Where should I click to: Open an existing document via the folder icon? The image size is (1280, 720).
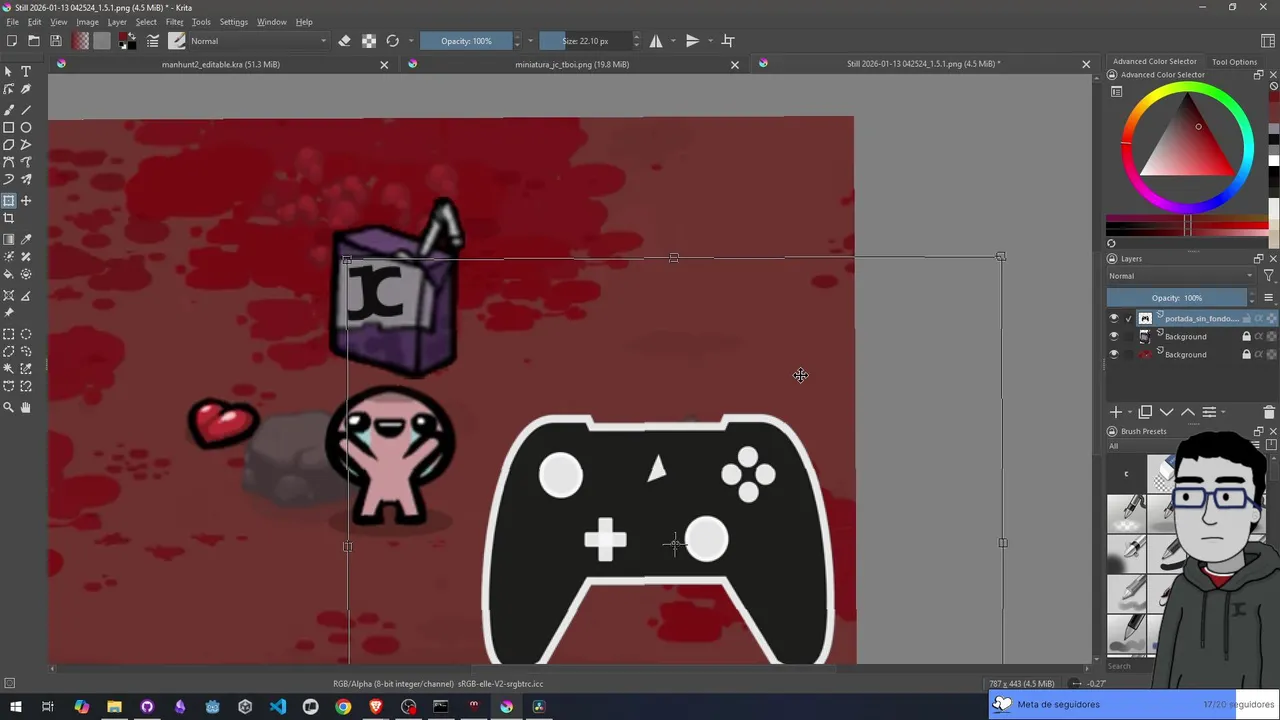(x=33, y=41)
